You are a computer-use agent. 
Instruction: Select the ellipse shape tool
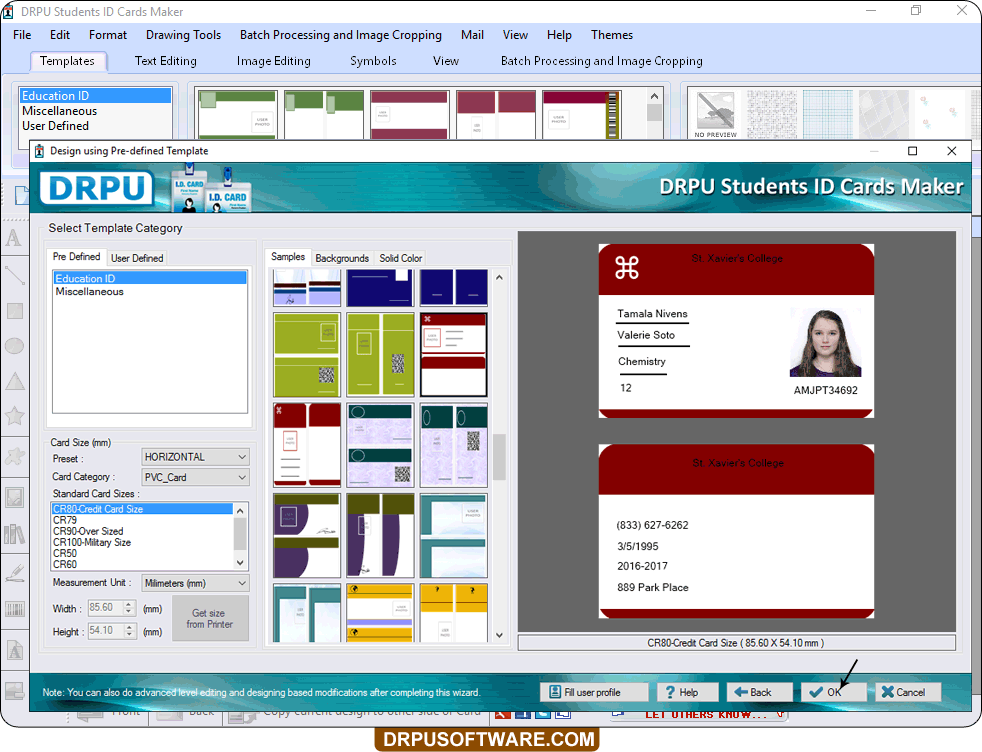pos(14,346)
